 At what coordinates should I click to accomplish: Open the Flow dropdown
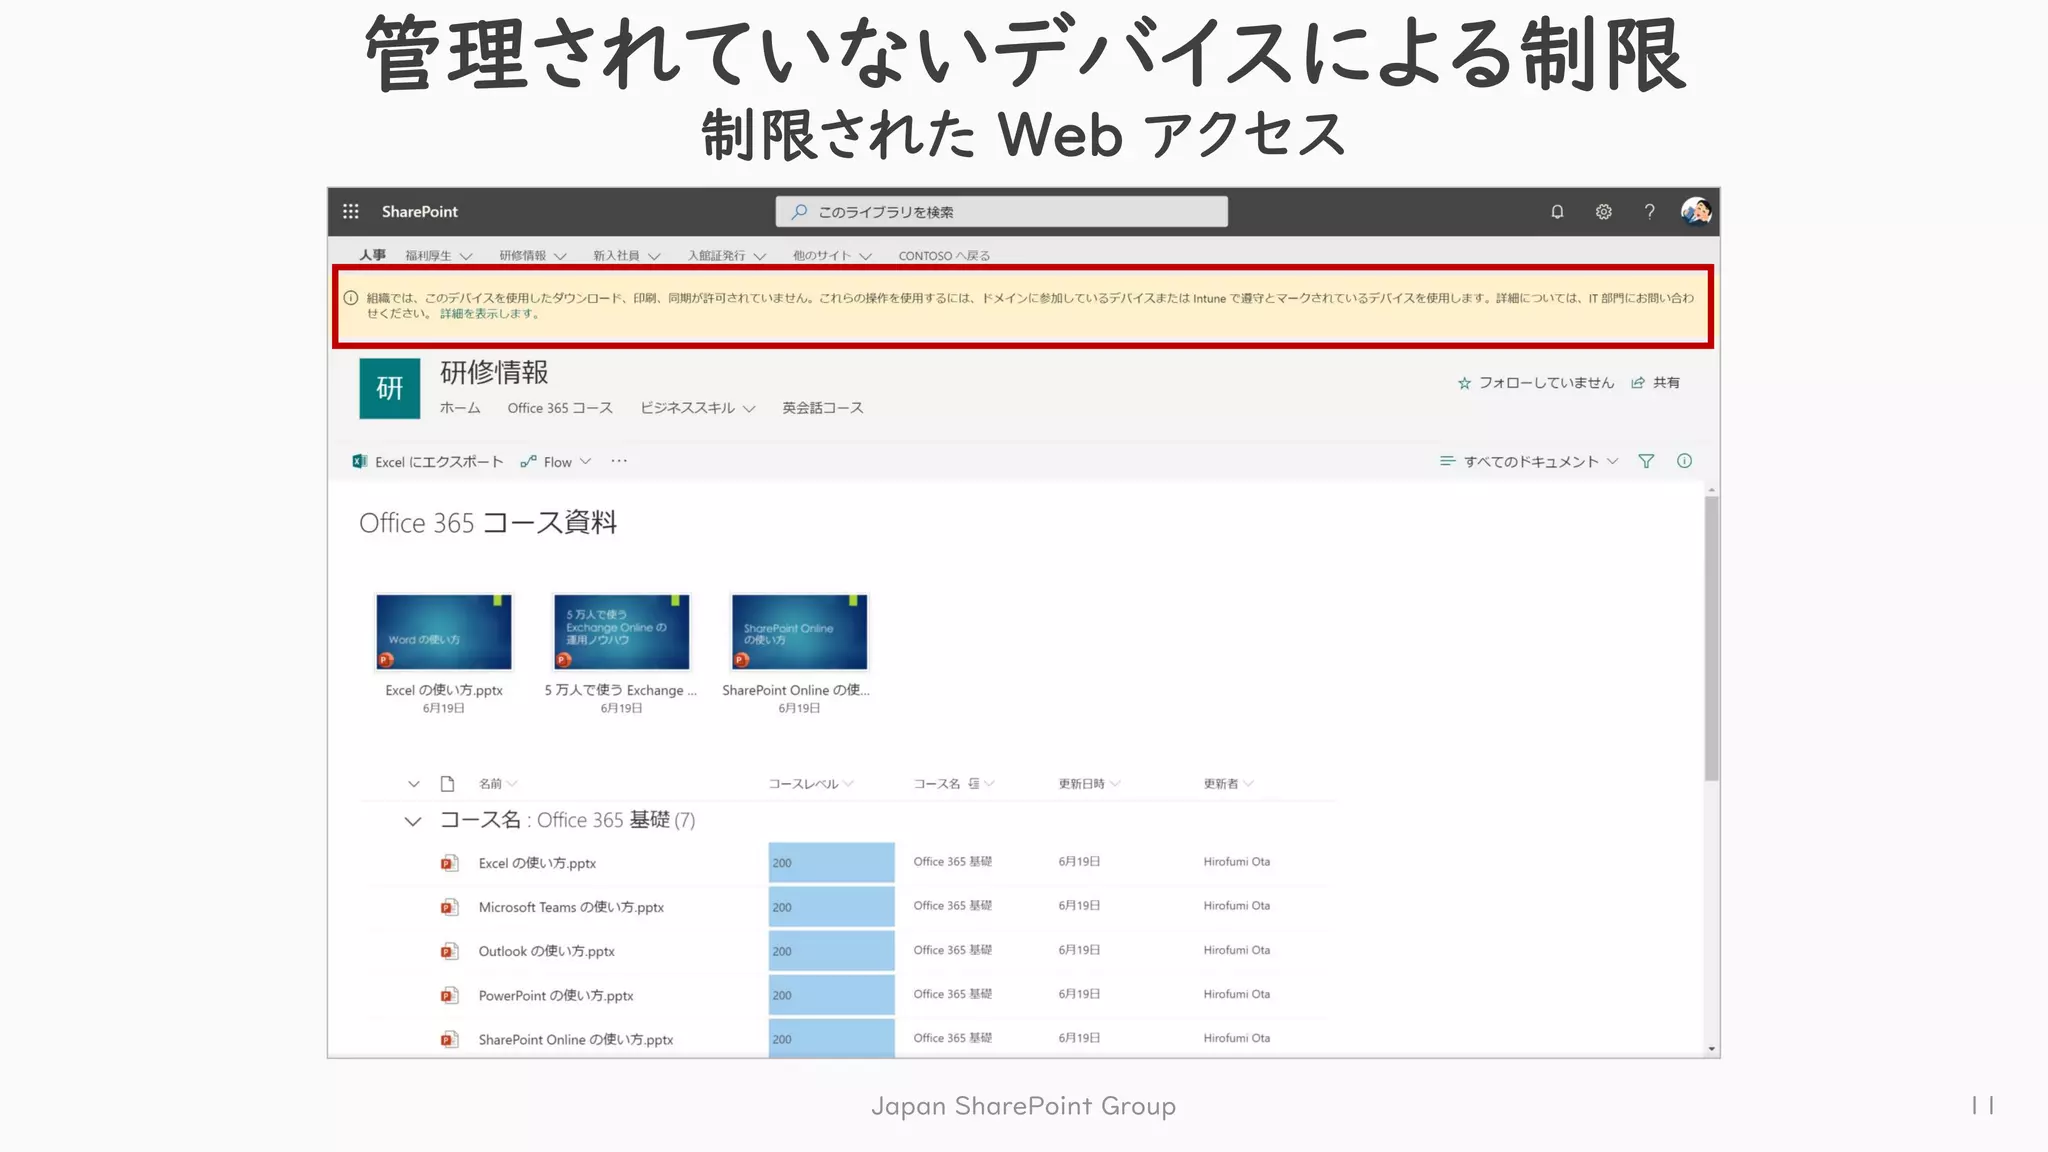pyautogui.click(x=586, y=461)
